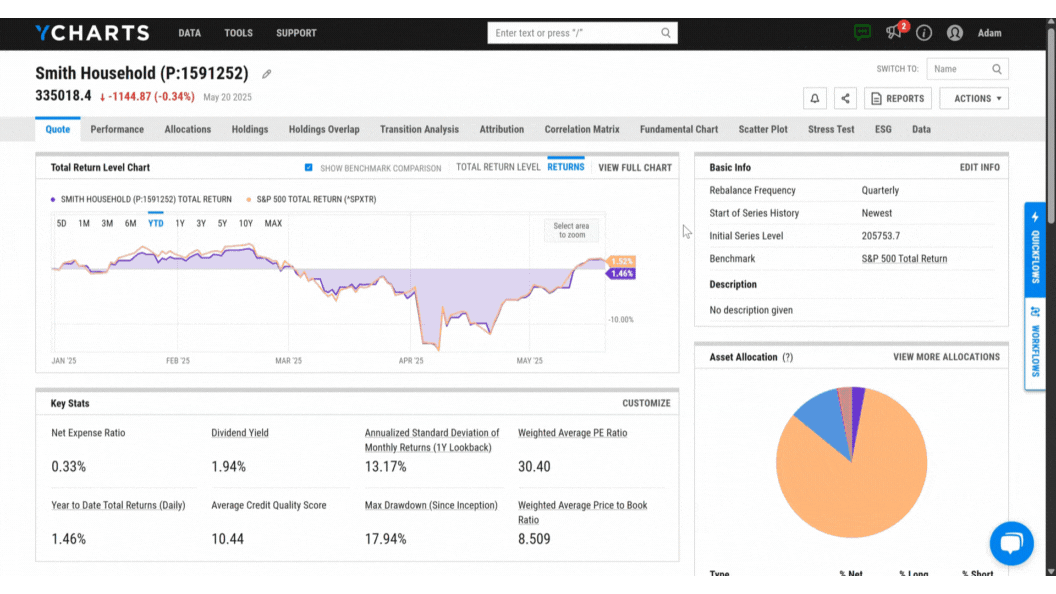
Task: Open the SUPPORT menu
Action: [296, 33]
